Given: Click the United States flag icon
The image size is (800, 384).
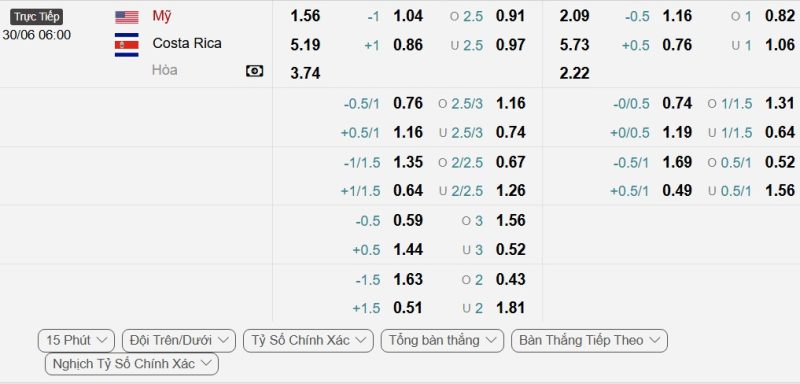Looking at the screenshot, I should point(127,17).
